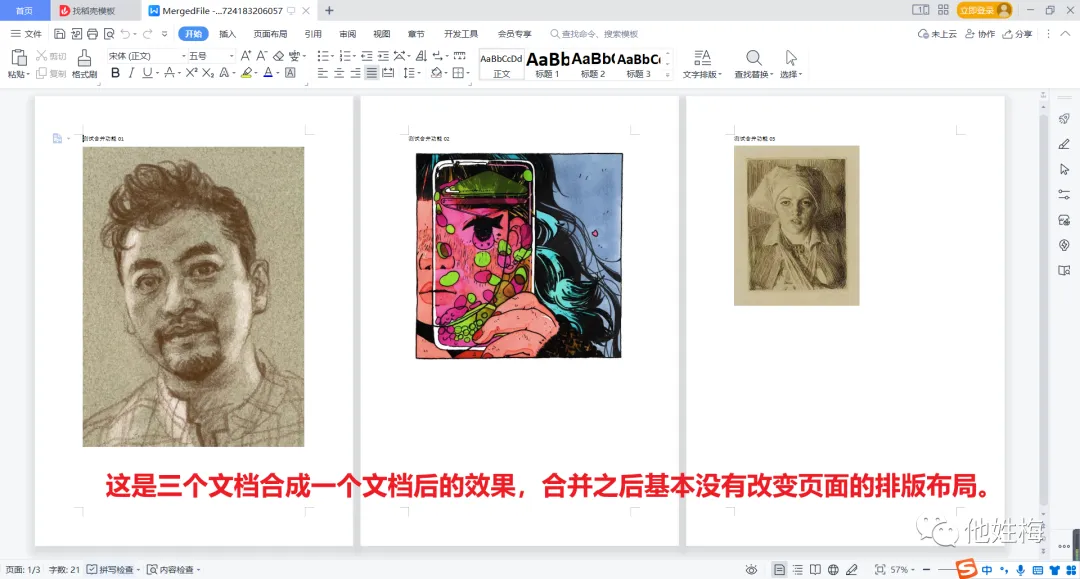Click the 立即登录 login button
This screenshot has width=1080, height=579.
pos(984,10)
